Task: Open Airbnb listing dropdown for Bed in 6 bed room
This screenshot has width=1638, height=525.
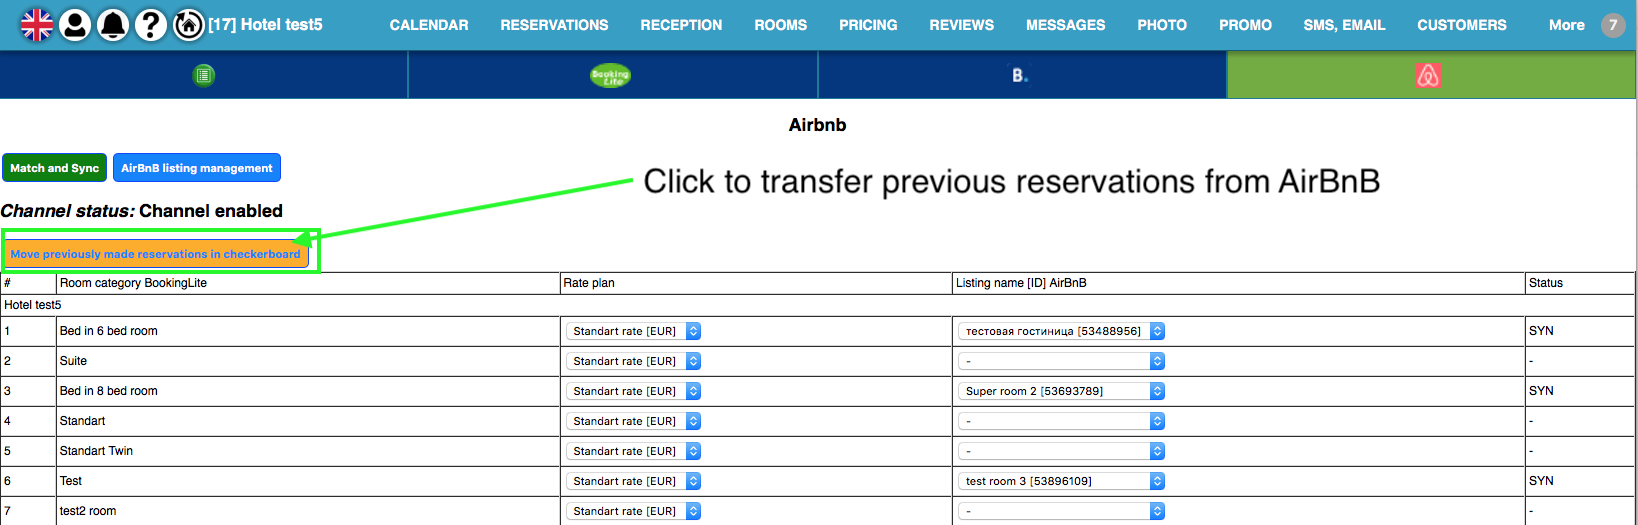Action: coord(1061,331)
